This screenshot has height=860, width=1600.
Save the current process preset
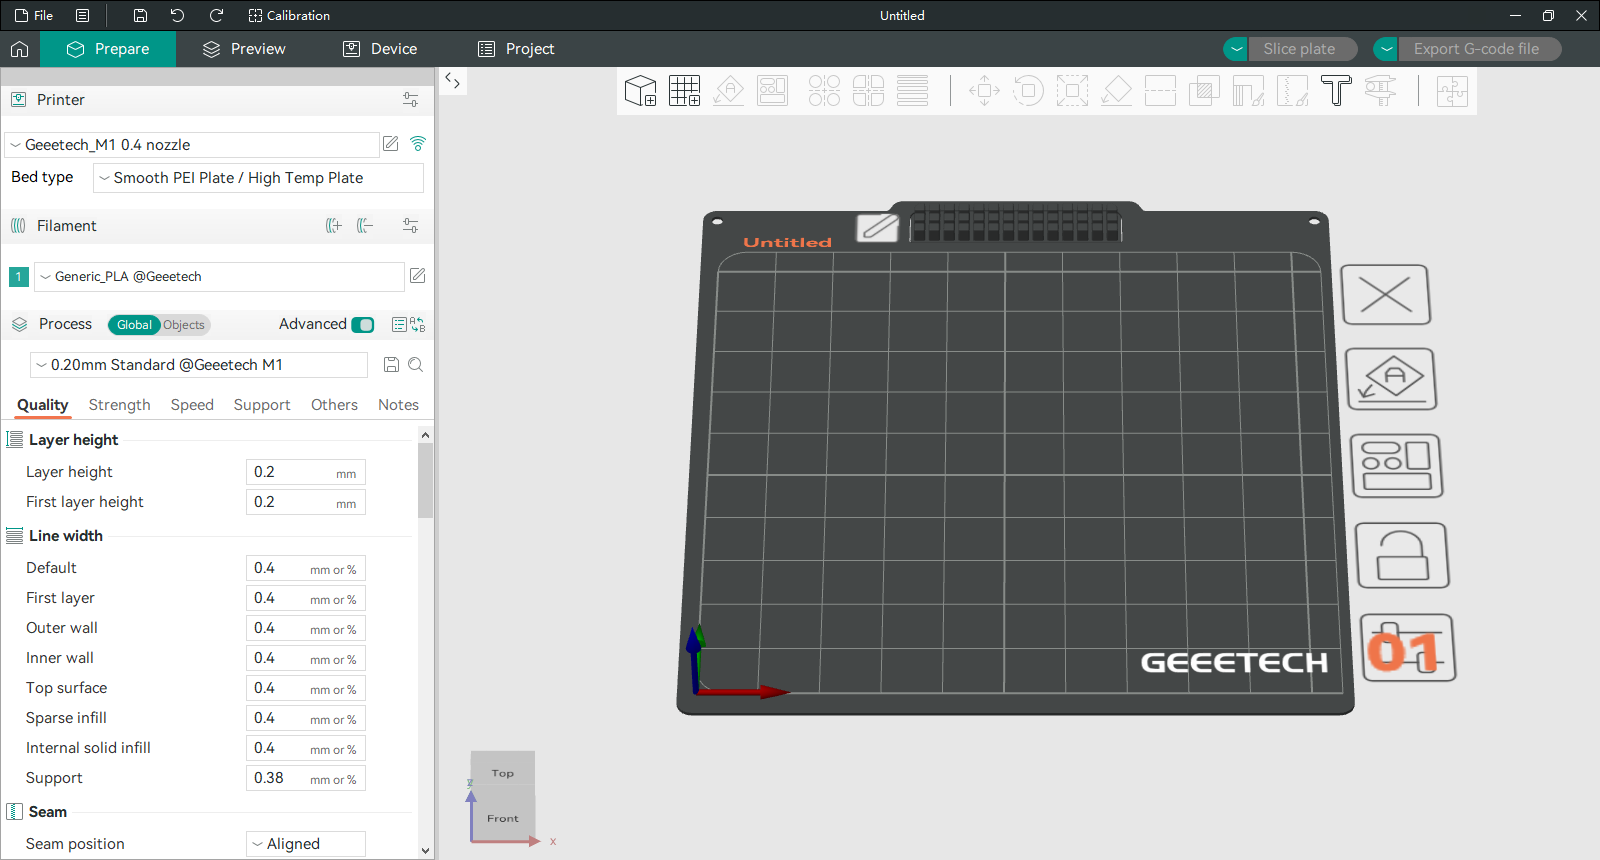[392, 365]
